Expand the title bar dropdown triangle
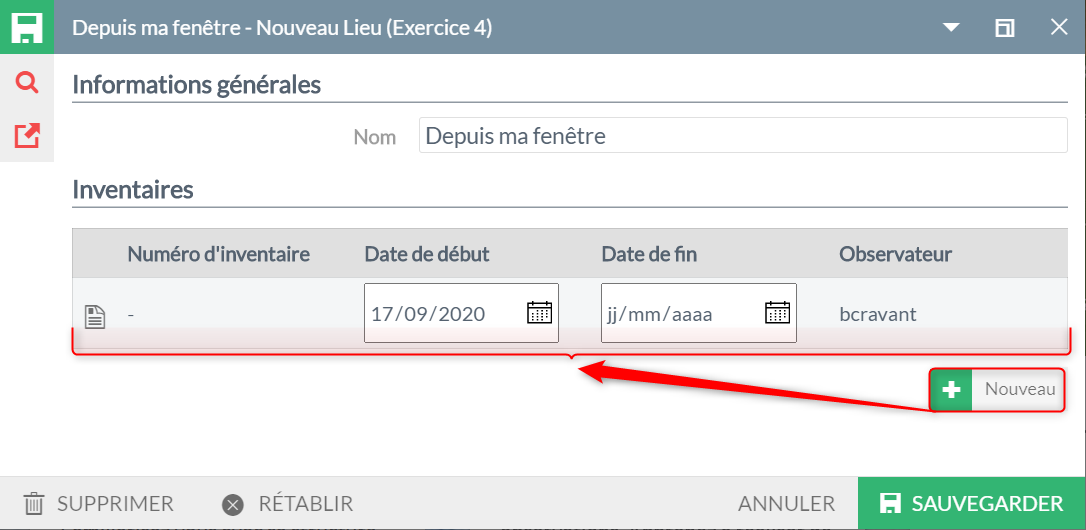 [x=952, y=28]
